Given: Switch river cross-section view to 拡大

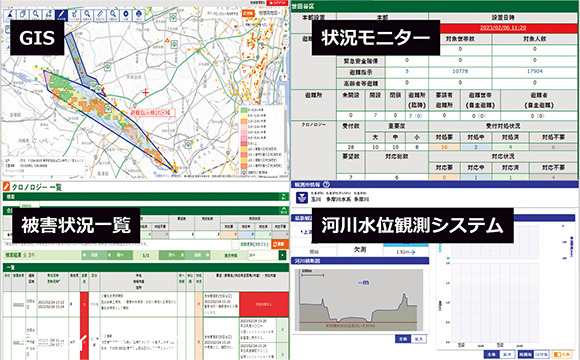Looking at the screenshot, I should tap(419, 339).
